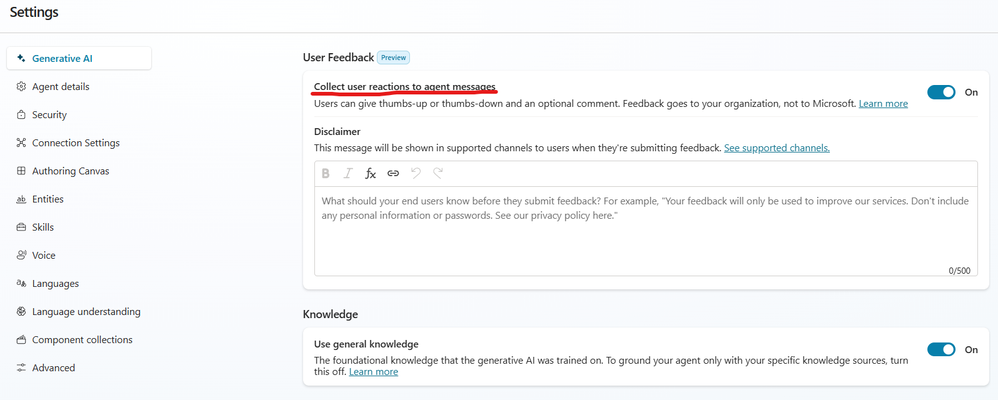Go to Agent details settings
Screen dimensions: 998x400
[60, 87]
